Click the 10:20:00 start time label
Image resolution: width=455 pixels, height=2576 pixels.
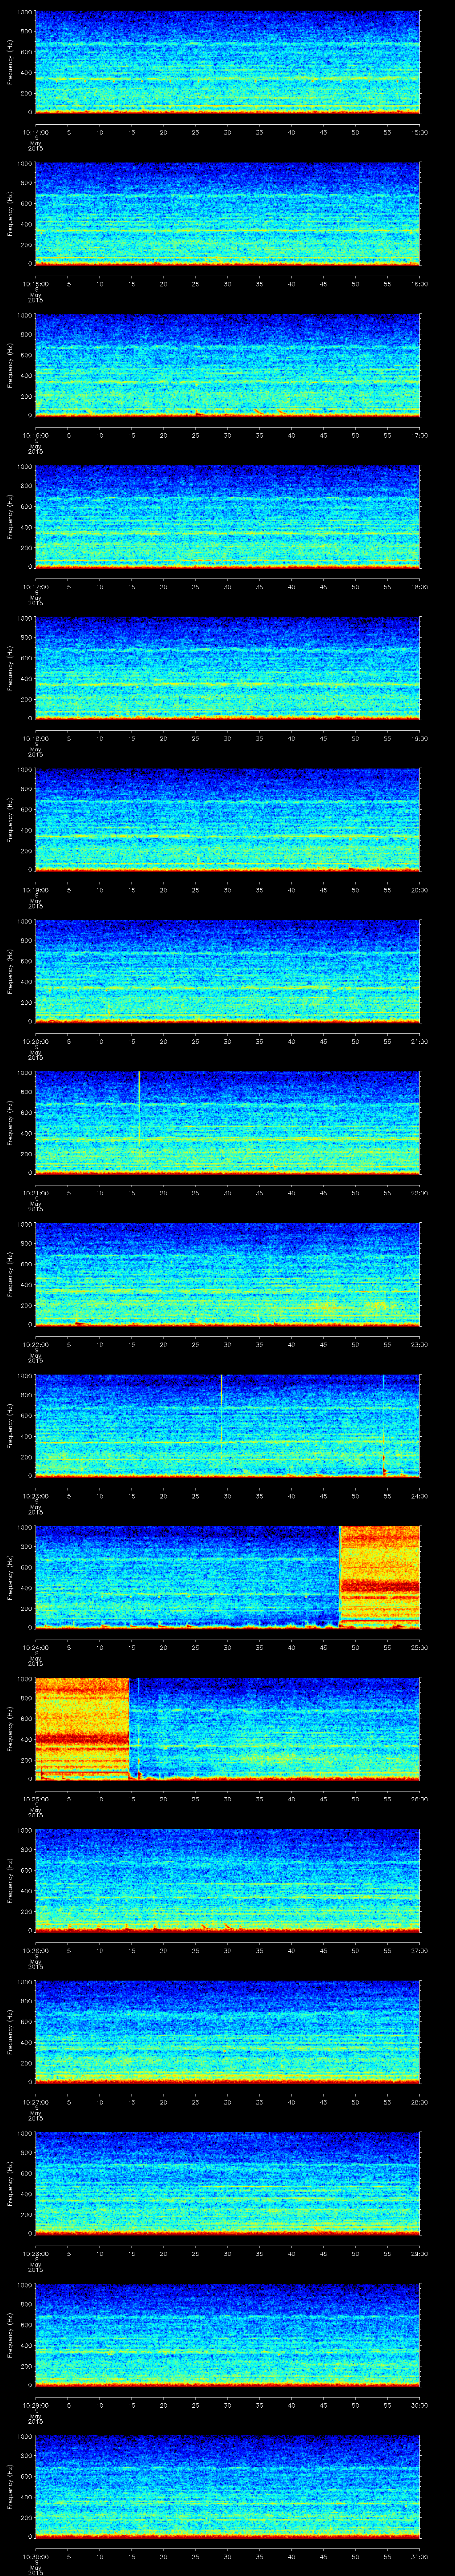click(35, 1041)
